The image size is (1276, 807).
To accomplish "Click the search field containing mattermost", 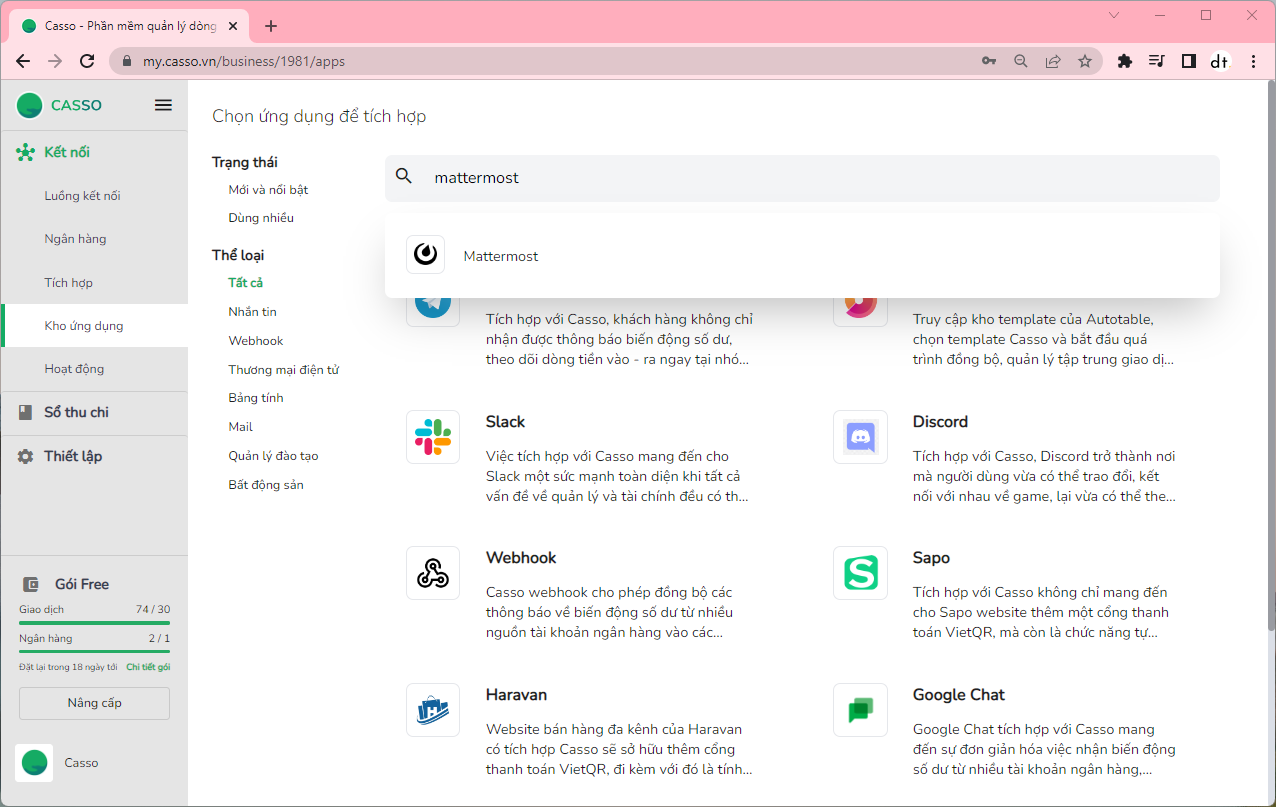I will point(800,178).
